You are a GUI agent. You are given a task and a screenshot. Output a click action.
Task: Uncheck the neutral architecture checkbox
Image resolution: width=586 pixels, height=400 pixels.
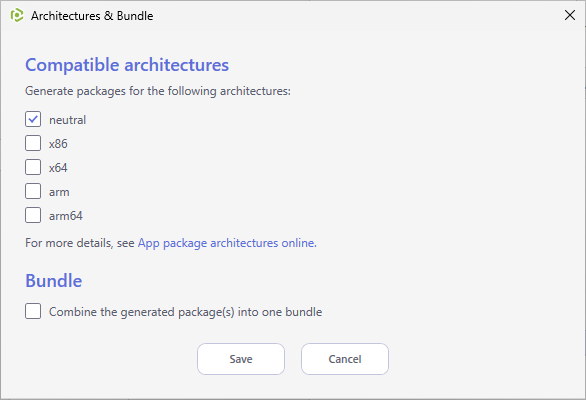[33, 120]
